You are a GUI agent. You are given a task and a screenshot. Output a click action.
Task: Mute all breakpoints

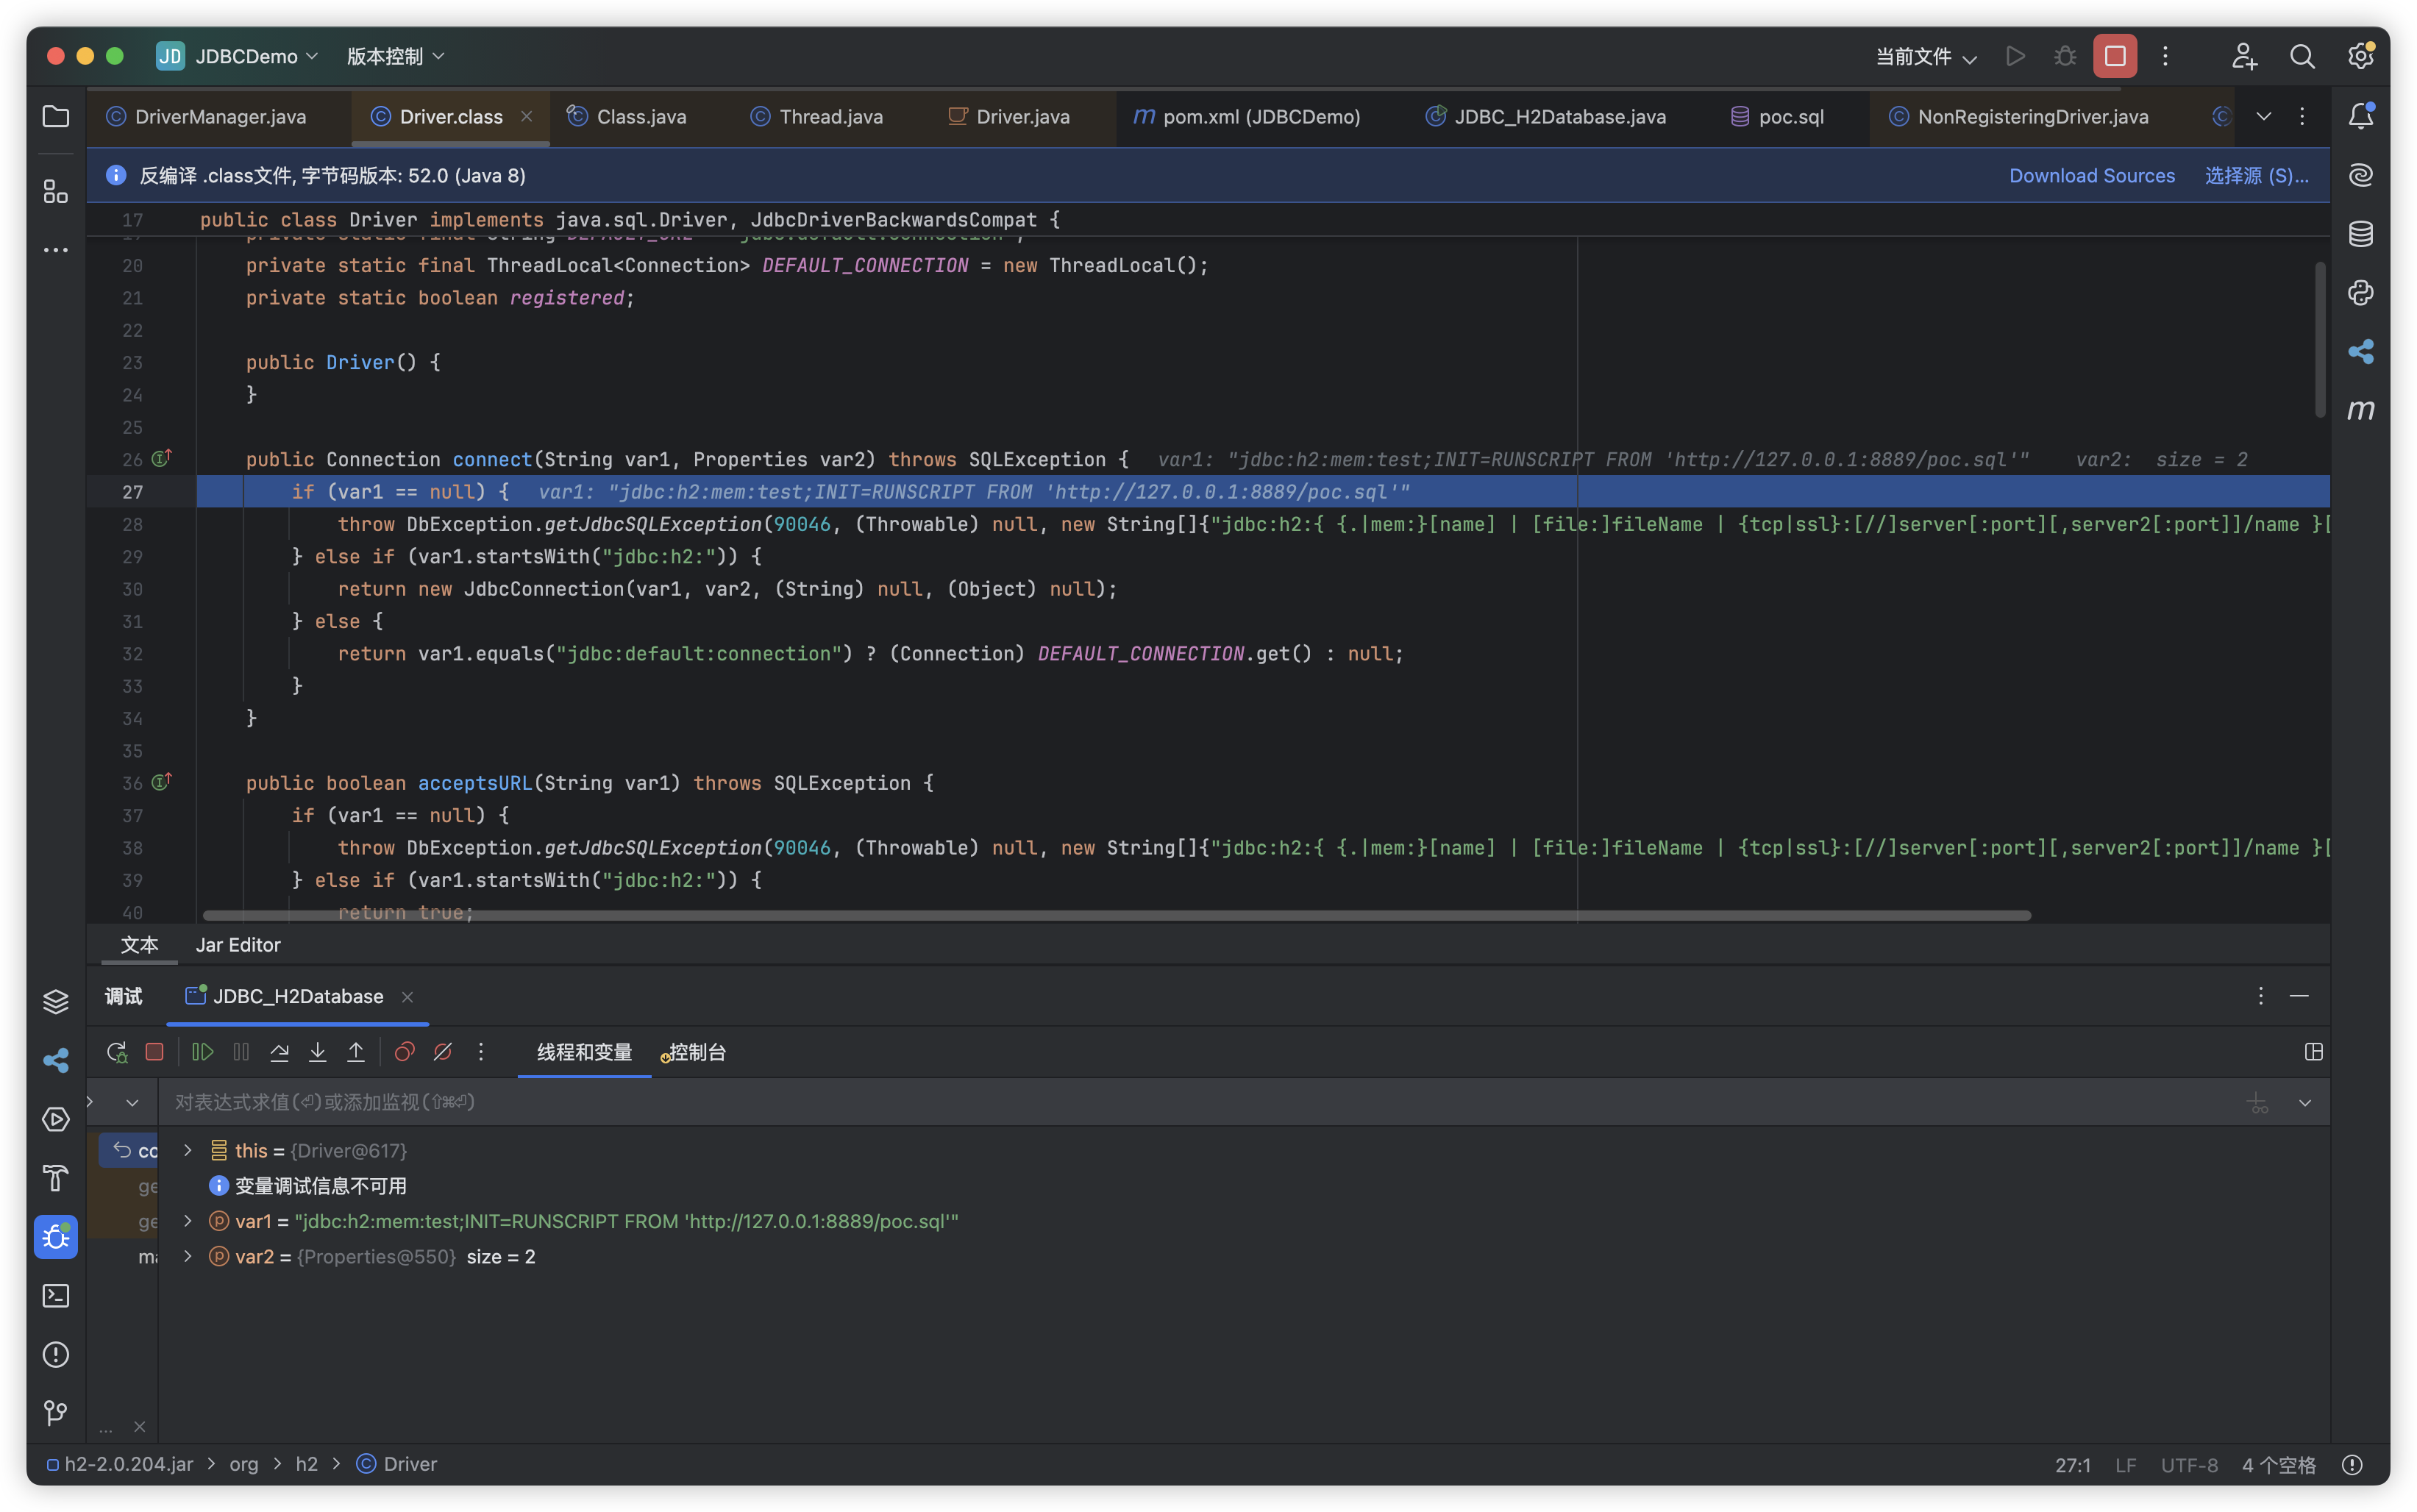[x=443, y=1052]
